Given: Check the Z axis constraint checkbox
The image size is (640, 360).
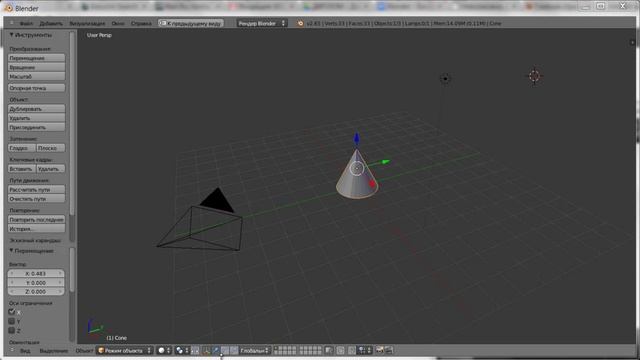Looking at the screenshot, I should coord(11,331).
